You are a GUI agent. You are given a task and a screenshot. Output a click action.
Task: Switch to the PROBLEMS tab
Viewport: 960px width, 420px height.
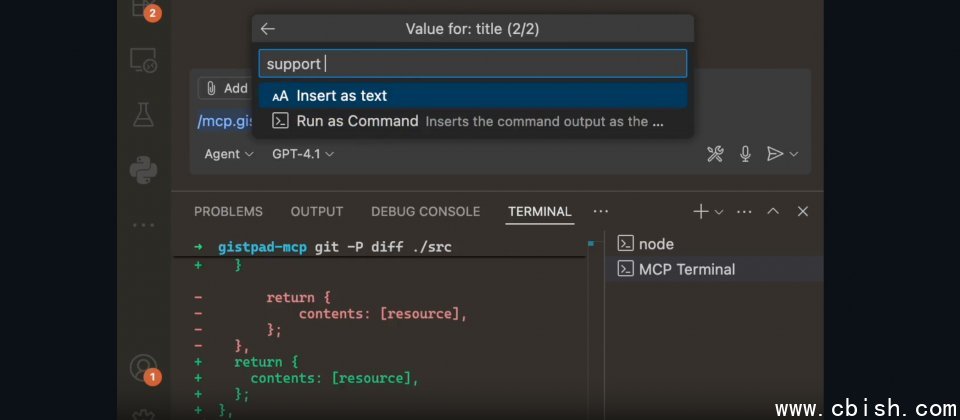228,212
